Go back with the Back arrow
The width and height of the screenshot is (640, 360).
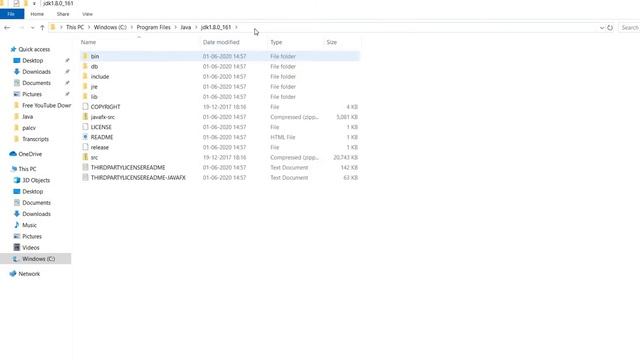7,28
